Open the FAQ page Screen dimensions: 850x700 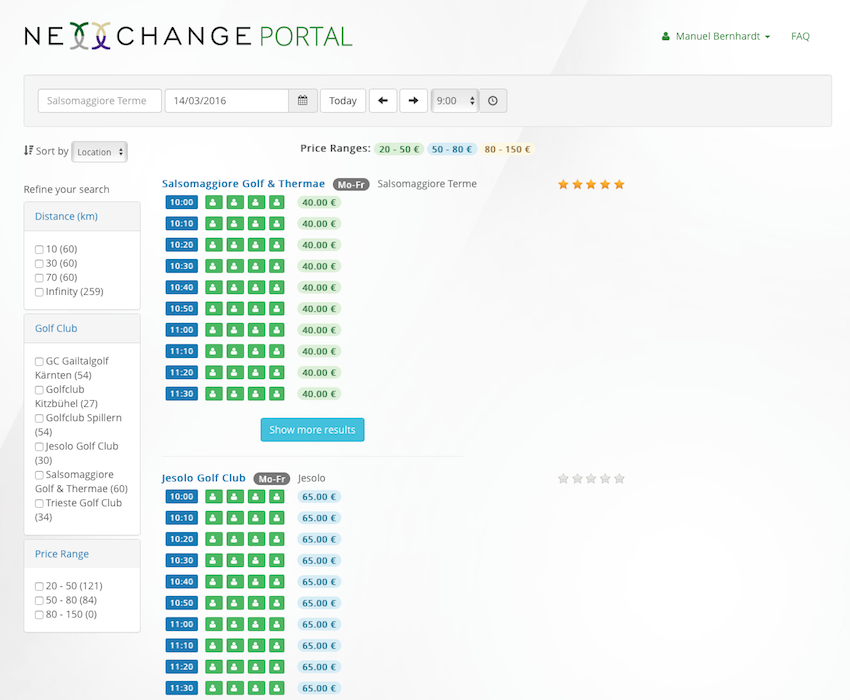point(800,36)
